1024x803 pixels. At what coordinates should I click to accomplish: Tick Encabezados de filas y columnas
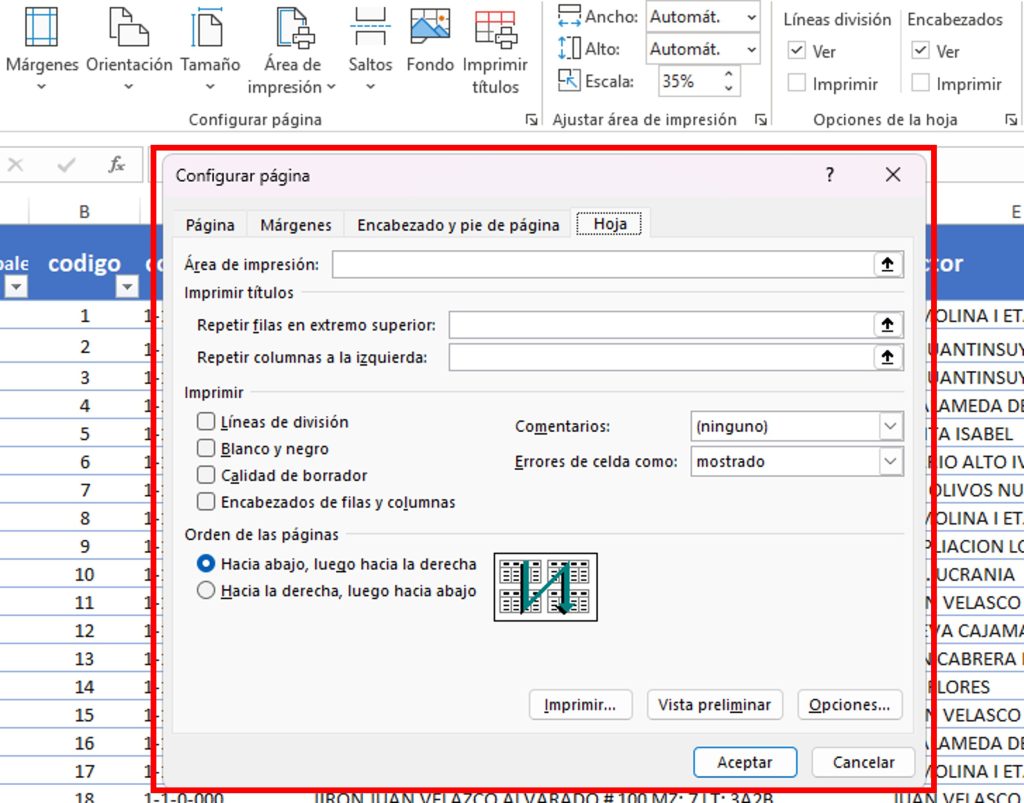[x=206, y=502]
